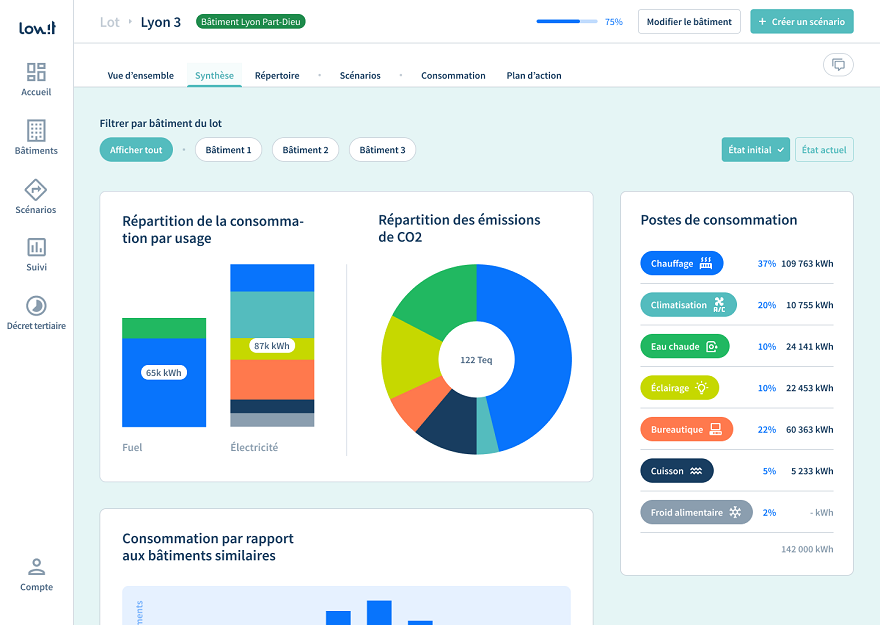Click the 75% progress bar
This screenshot has height=625, width=880.
point(567,21)
